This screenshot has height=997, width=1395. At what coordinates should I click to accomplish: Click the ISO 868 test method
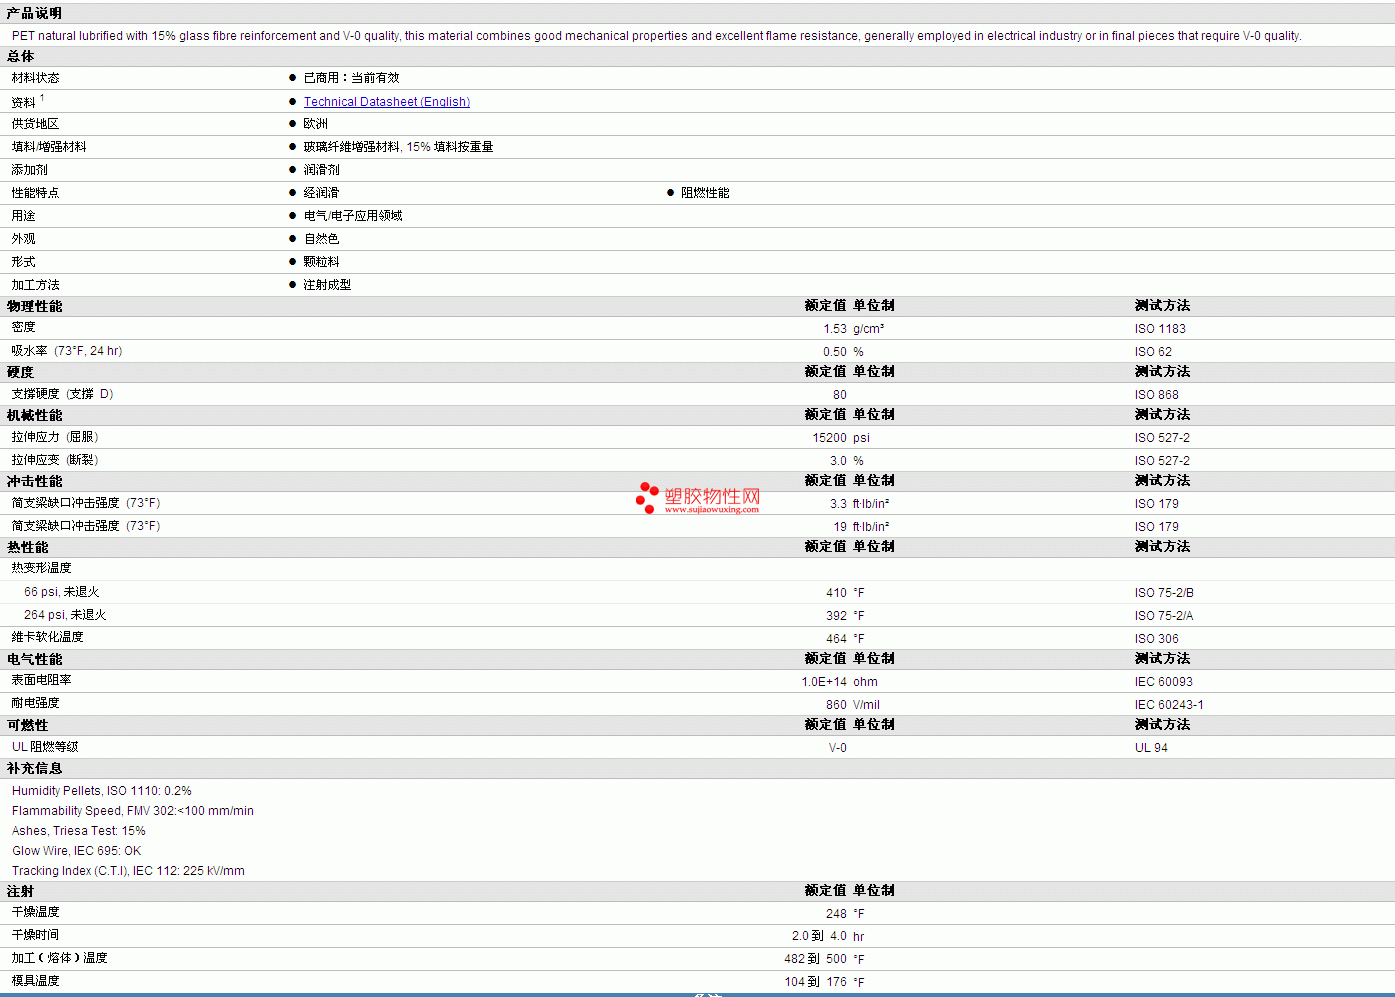tap(1157, 395)
